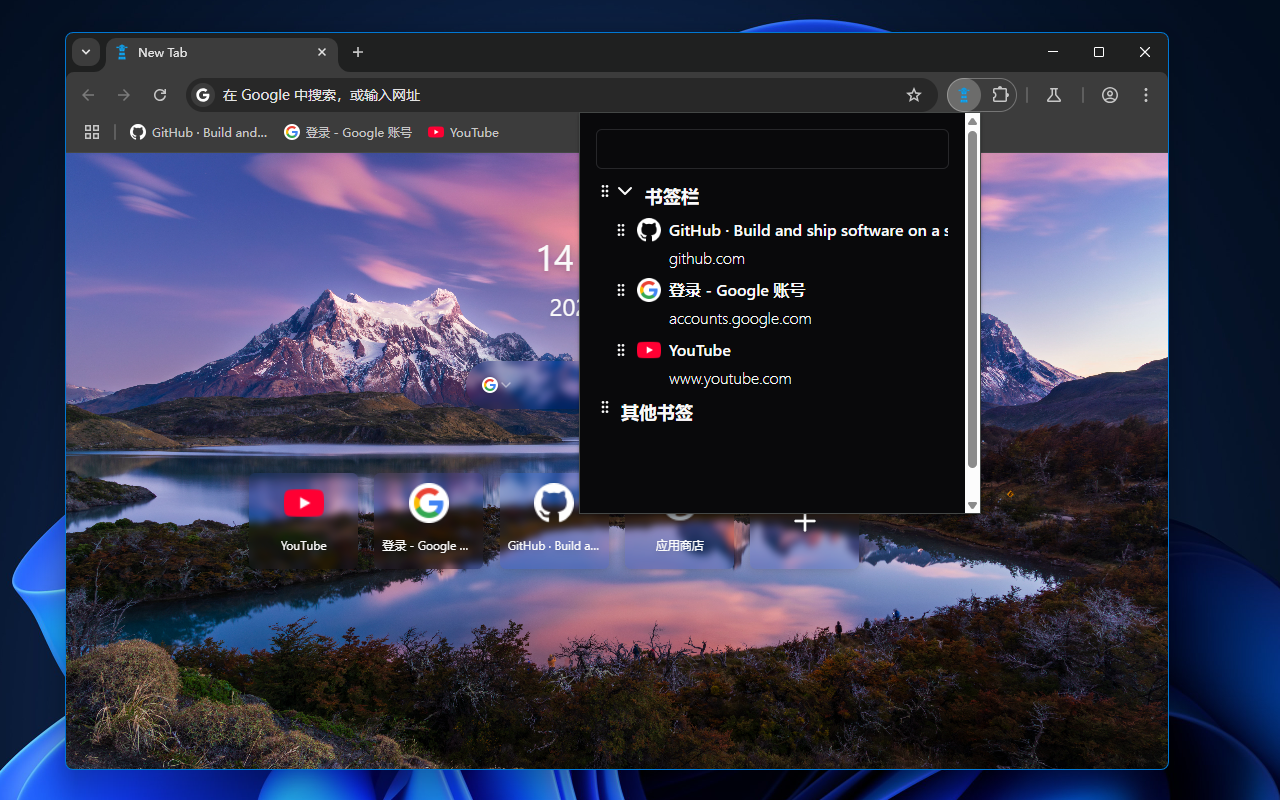Image resolution: width=1280 pixels, height=800 pixels.
Task: Open Chrome's three-dot menu
Action: tap(1146, 95)
